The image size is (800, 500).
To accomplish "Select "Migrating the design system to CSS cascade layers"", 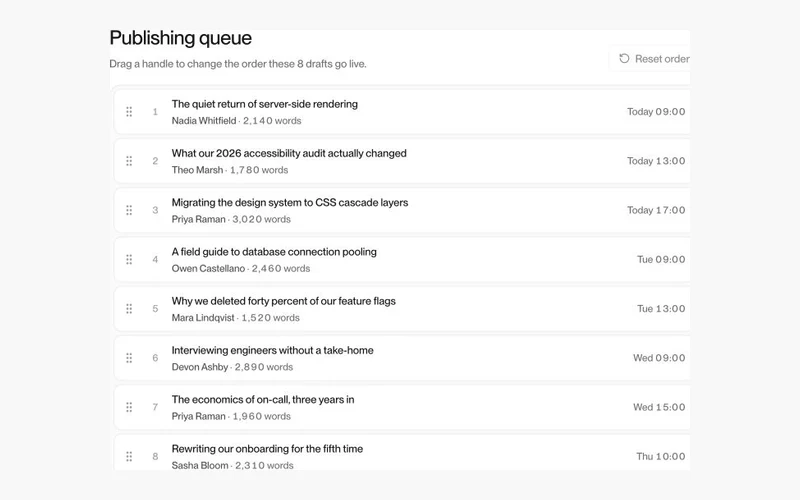I will [x=290, y=203].
